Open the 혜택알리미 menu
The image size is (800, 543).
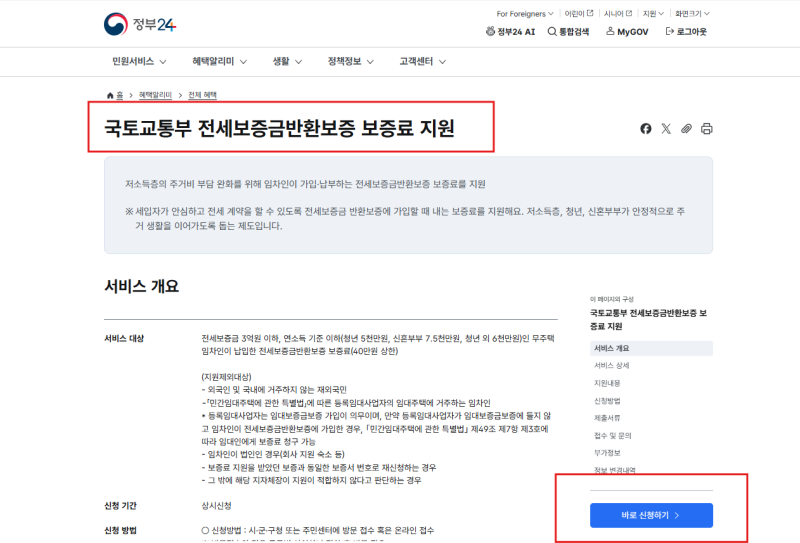pos(219,62)
